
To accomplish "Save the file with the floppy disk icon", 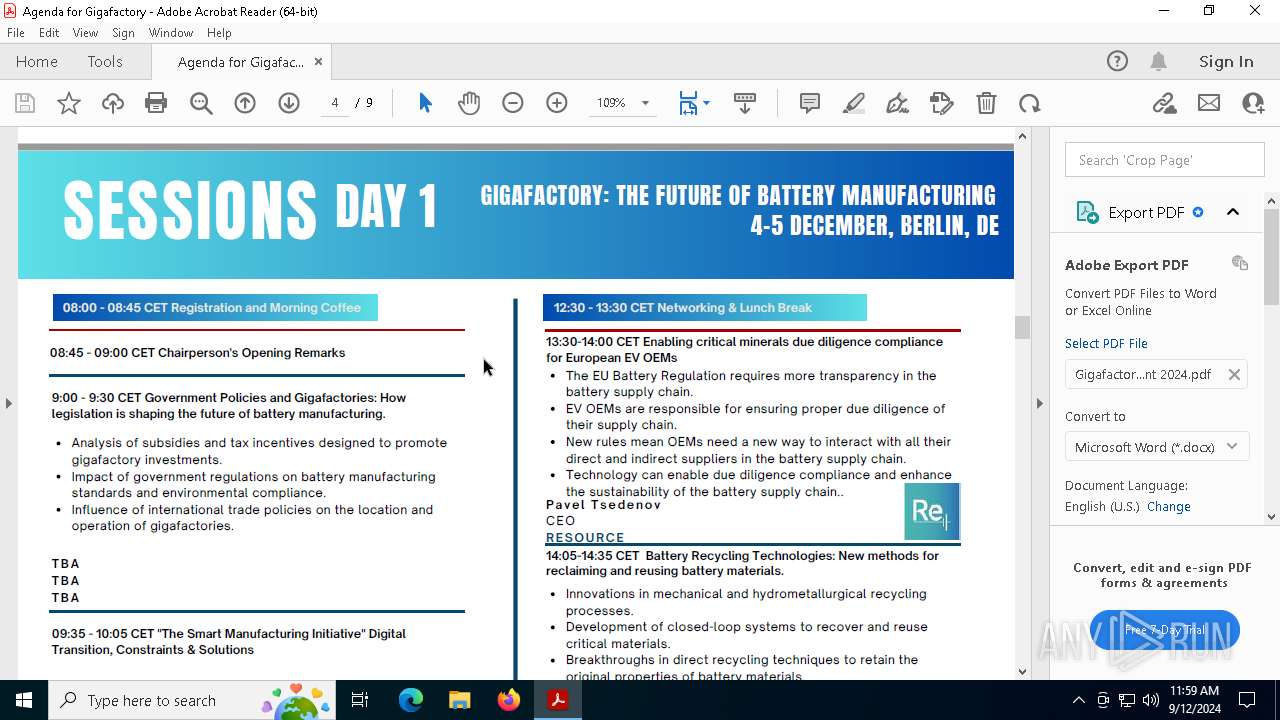I will [25, 103].
